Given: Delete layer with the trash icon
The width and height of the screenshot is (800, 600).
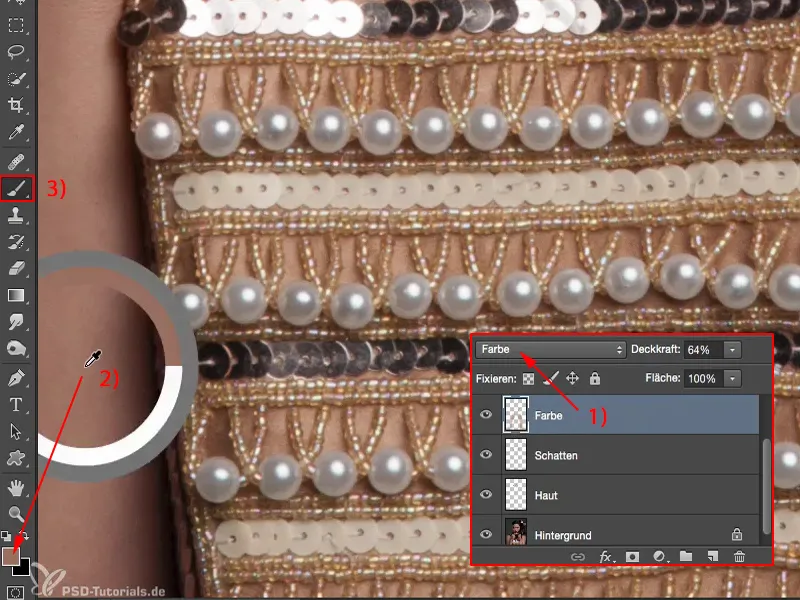Looking at the screenshot, I should click(x=739, y=557).
